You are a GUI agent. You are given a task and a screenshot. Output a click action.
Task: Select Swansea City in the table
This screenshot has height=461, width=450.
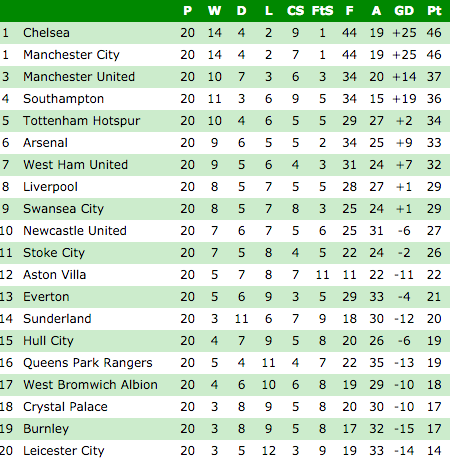click(x=63, y=209)
